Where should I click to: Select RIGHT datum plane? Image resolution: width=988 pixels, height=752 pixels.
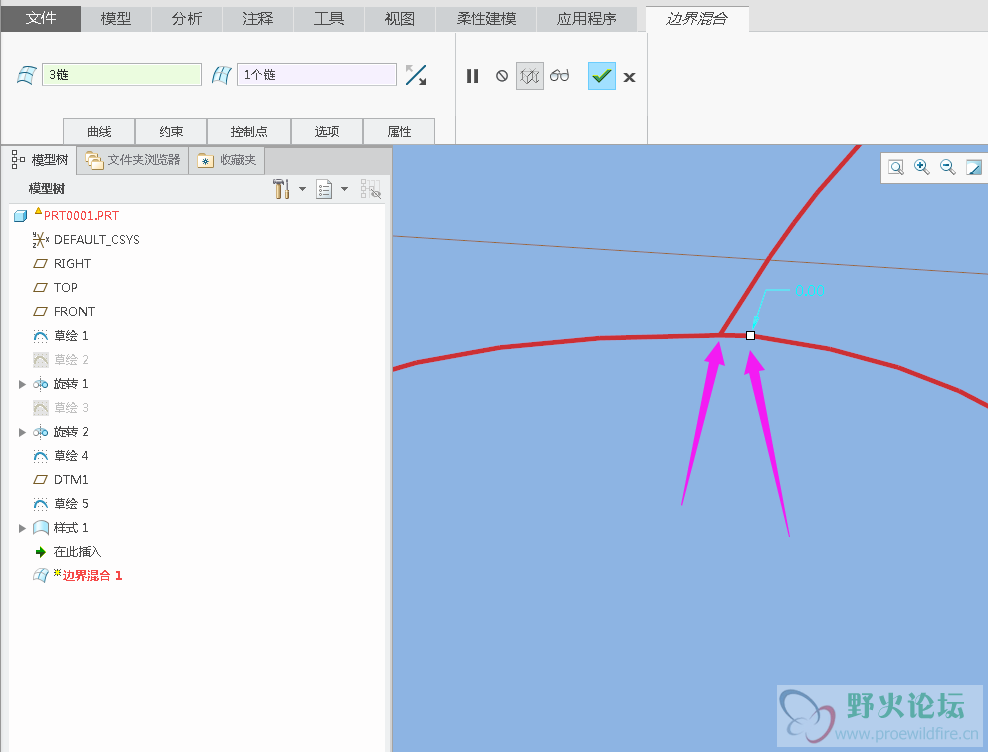tap(72, 263)
